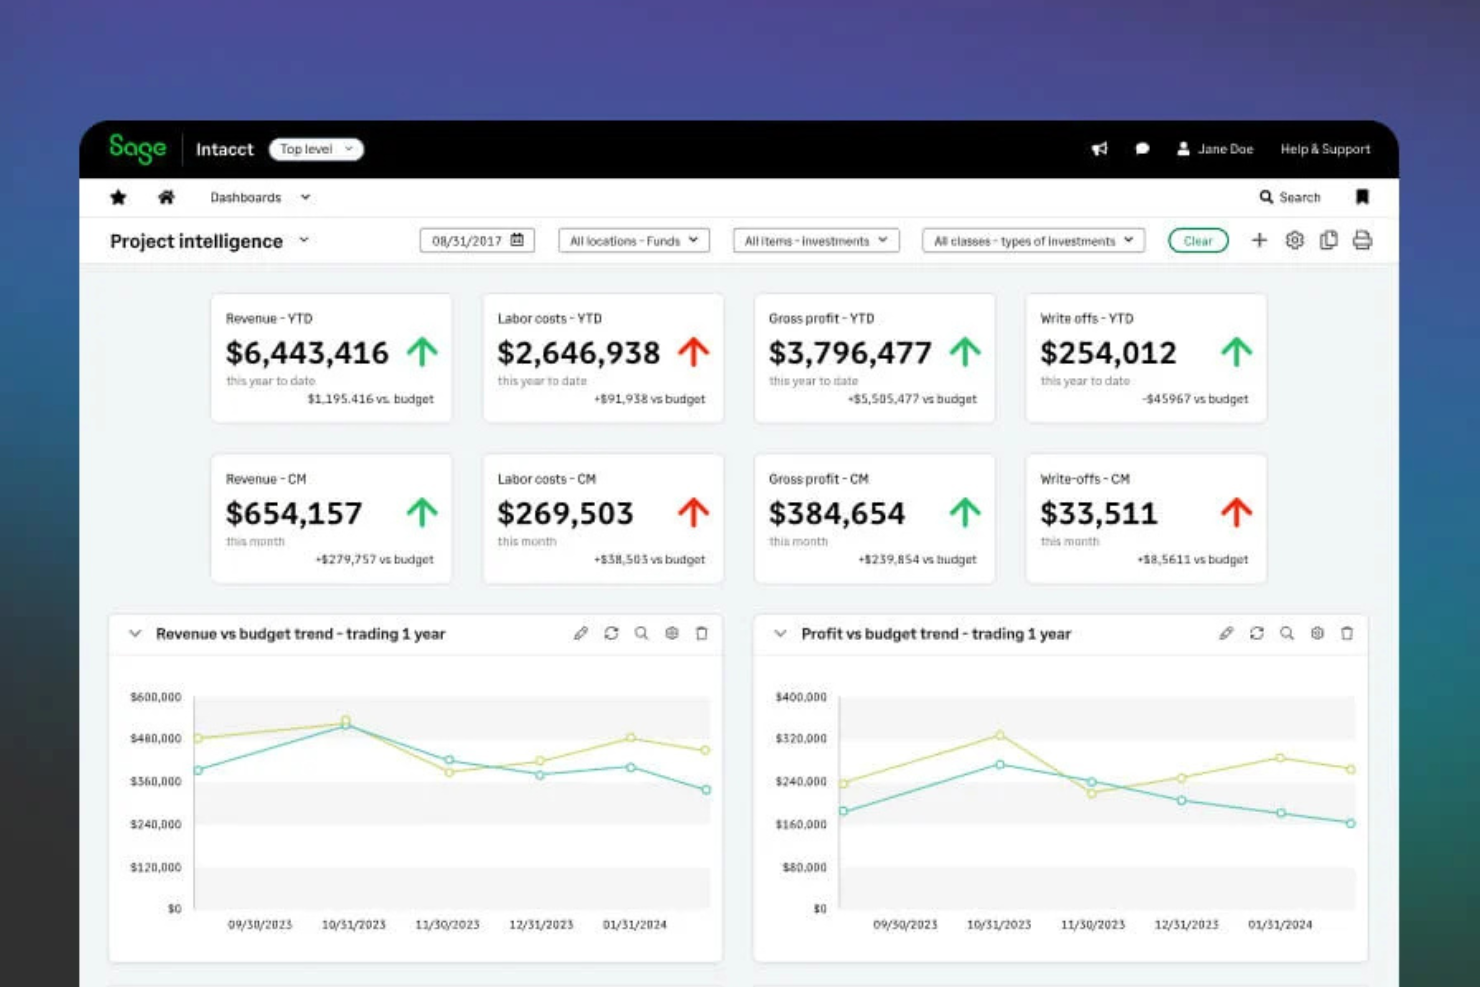
Task: Open the All locations - Funds dropdown
Action: [632, 240]
